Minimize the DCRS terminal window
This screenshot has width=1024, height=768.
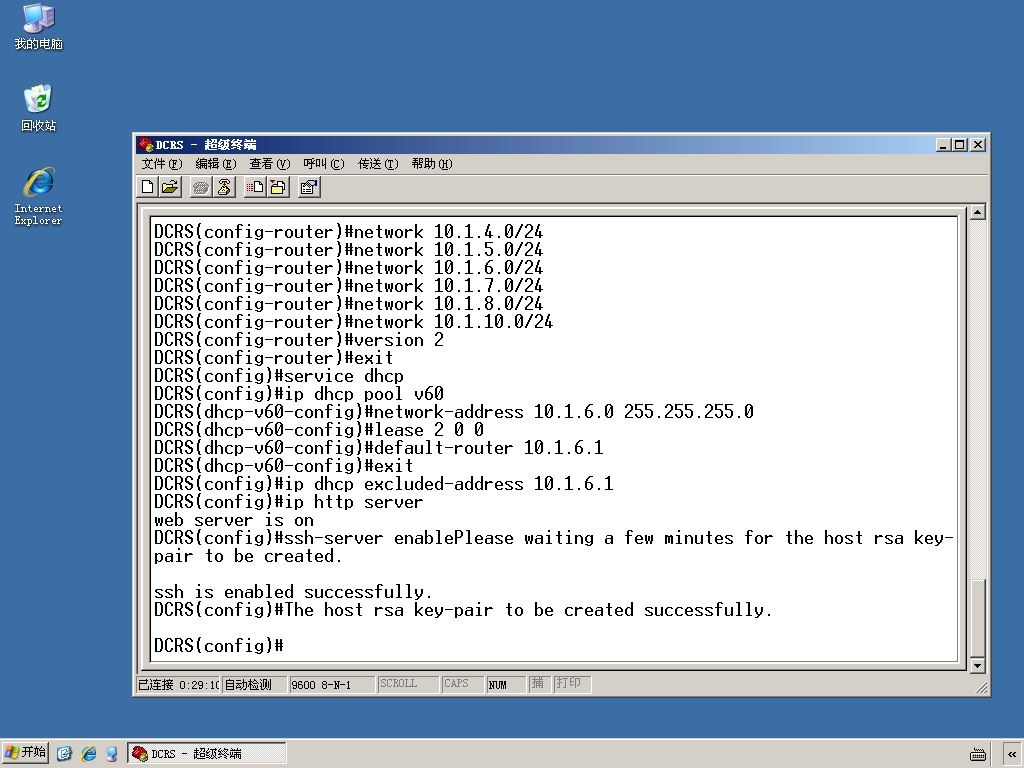point(944,144)
